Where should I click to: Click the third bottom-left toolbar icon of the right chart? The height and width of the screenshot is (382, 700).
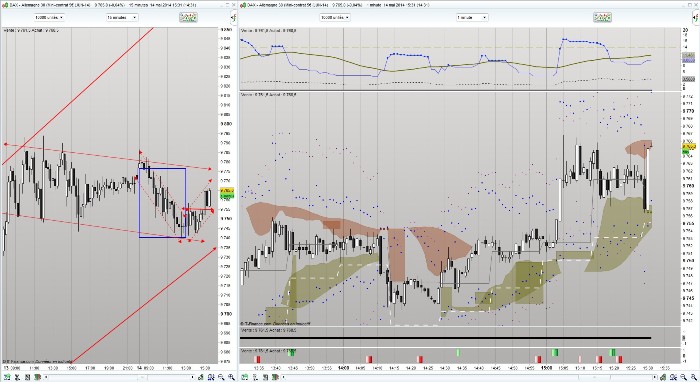(x=266, y=377)
